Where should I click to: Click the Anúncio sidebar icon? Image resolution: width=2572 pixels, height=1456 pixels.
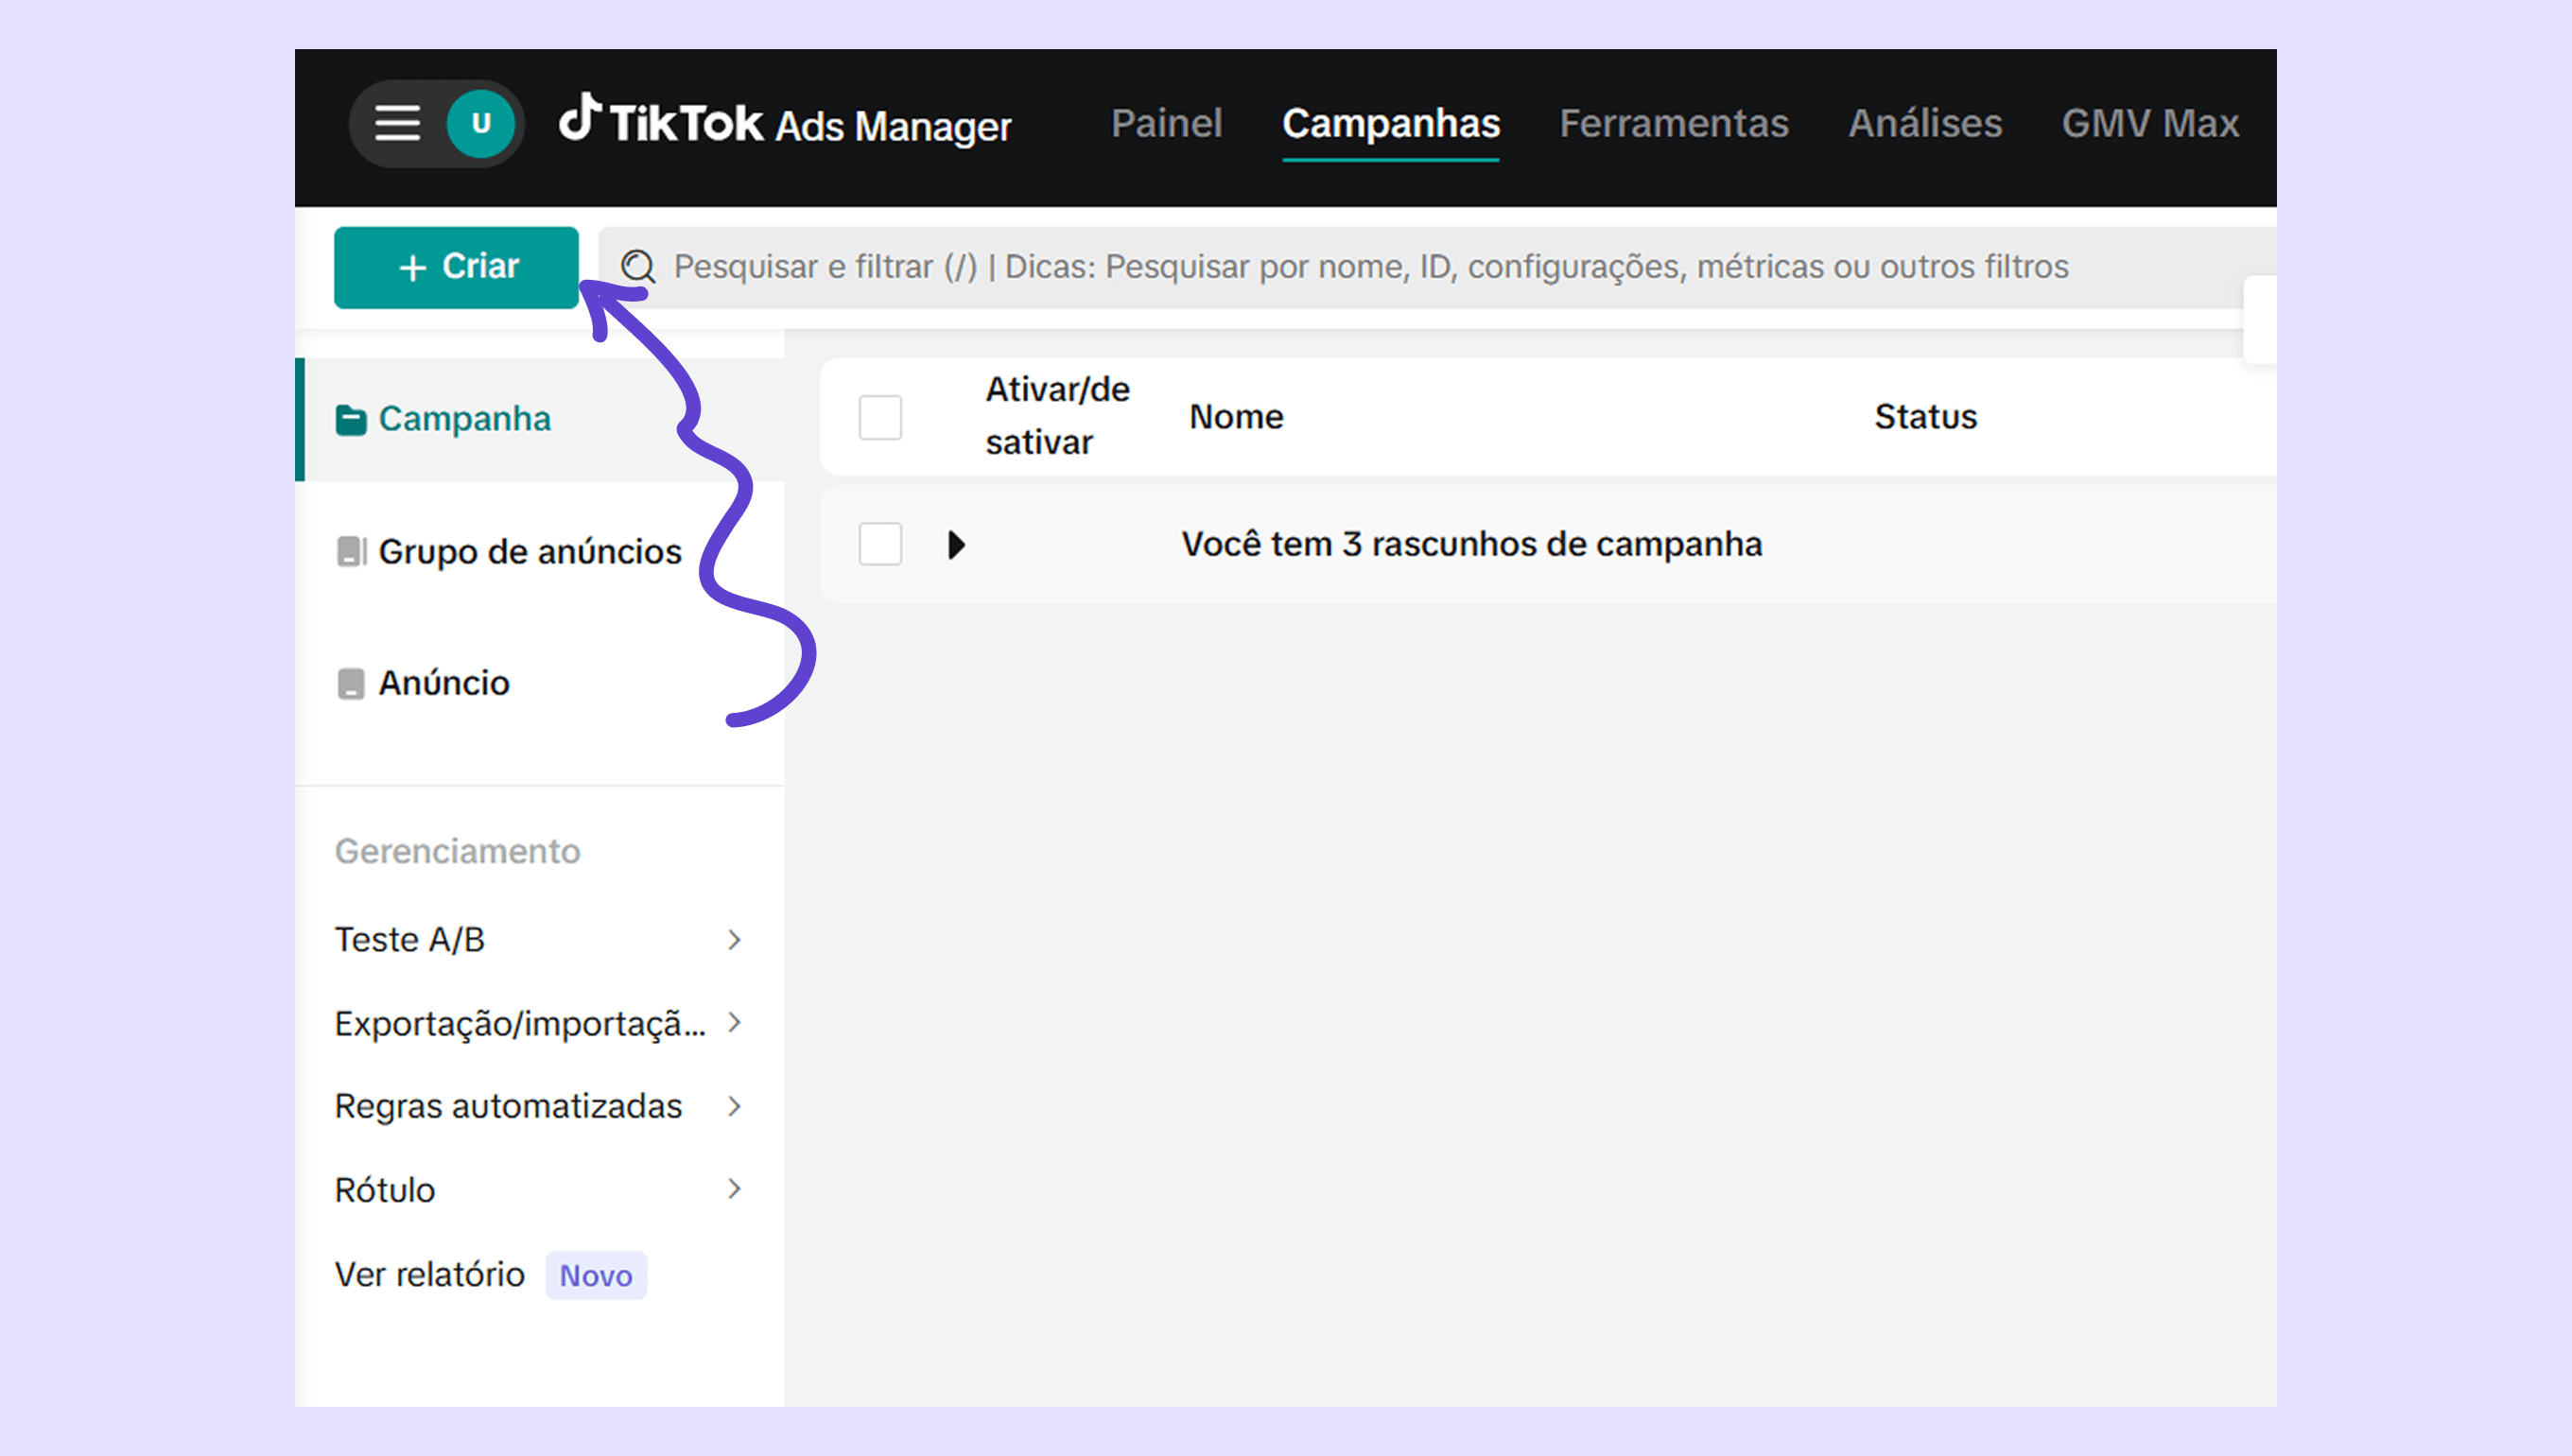coord(351,684)
